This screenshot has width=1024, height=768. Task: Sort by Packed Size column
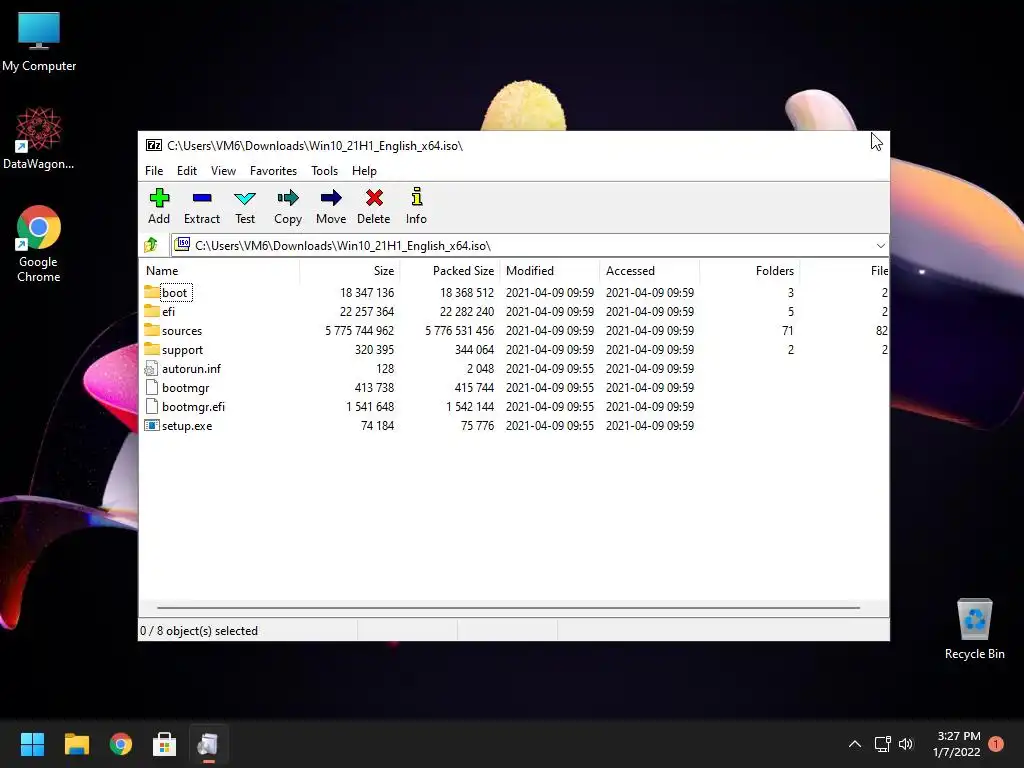pos(450,270)
